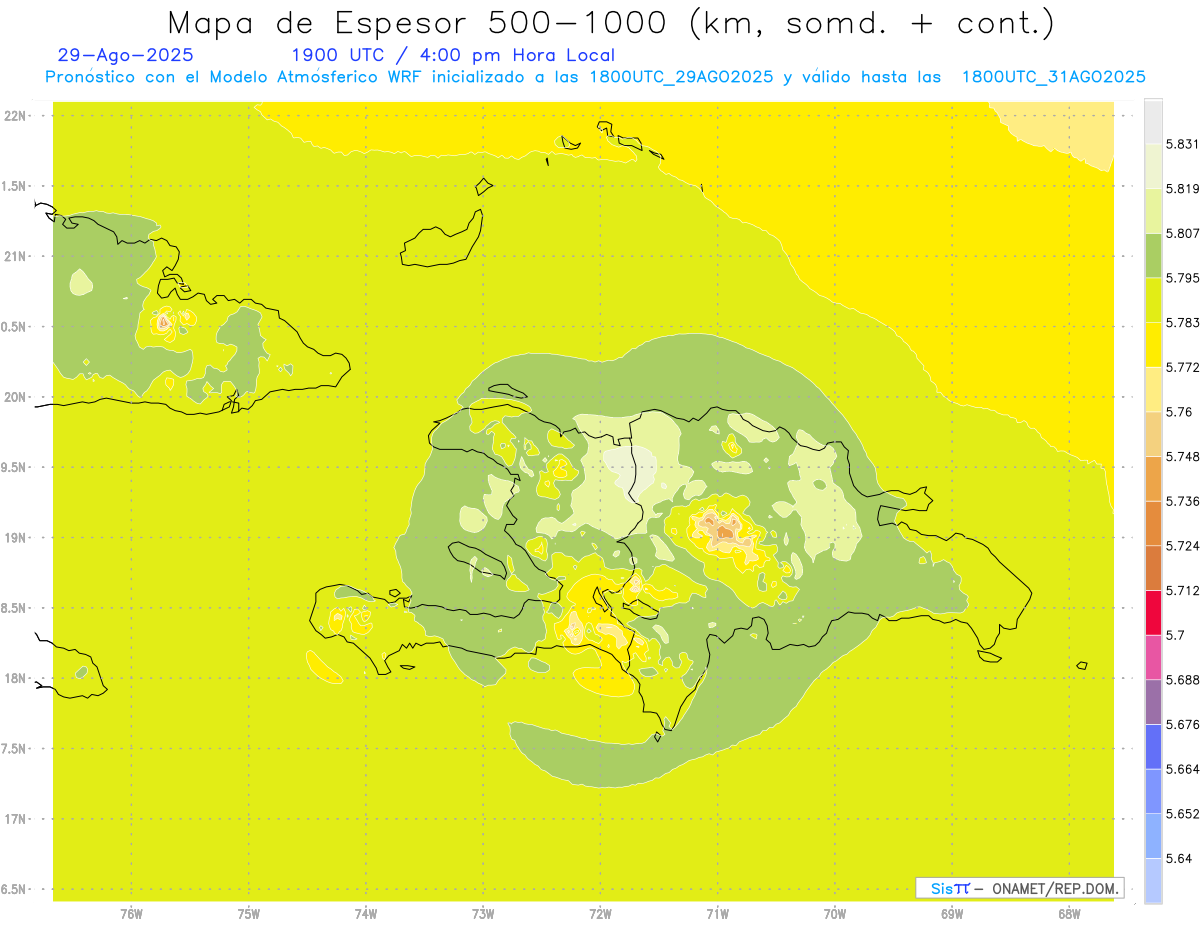Click the '76W' longitude label
Image resolution: width=1200 pixels, height=927 pixels.
click(131, 914)
